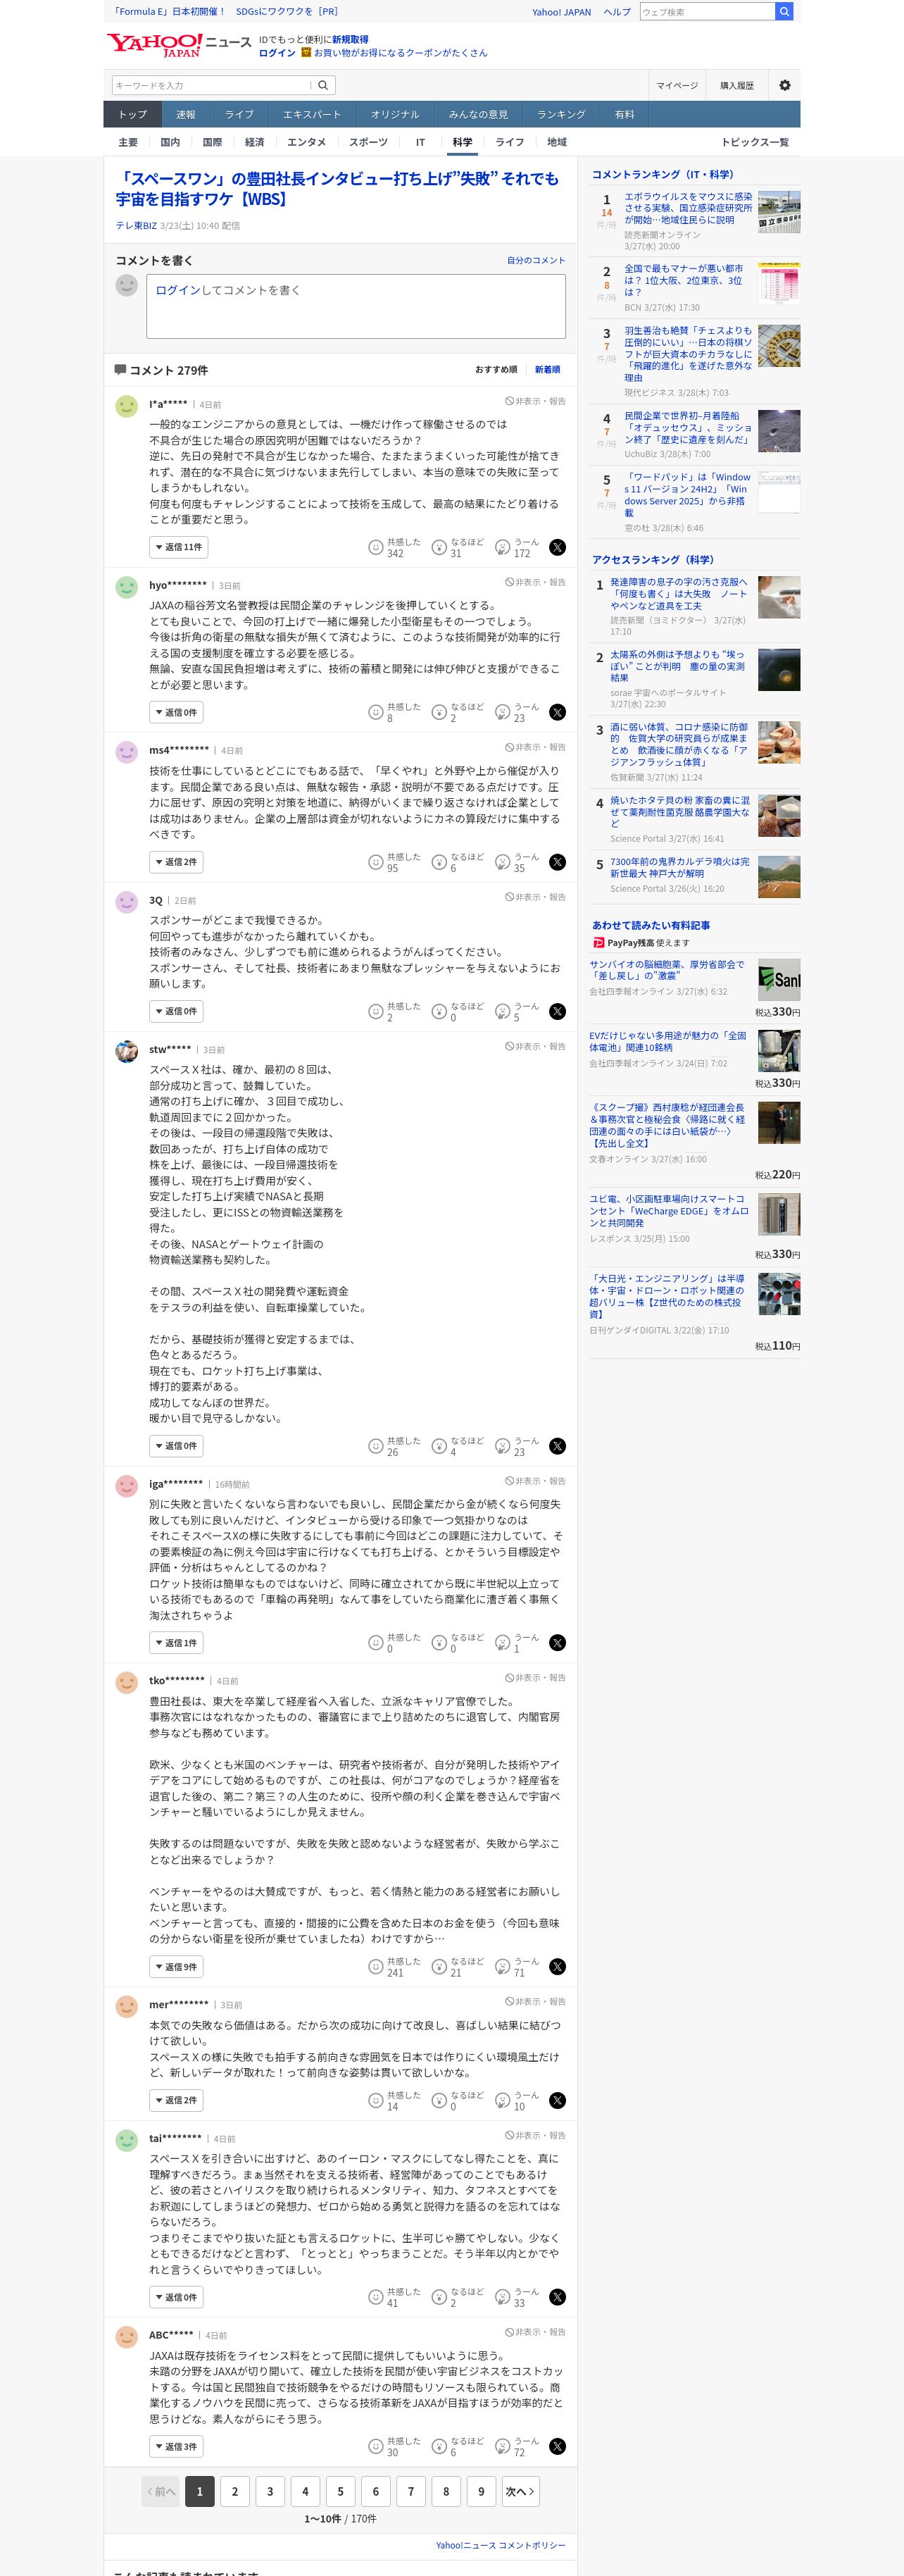Click 次へ pagination button
This screenshot has height=2576, width=904.
pyautogui.click(x=520, y=2490)
